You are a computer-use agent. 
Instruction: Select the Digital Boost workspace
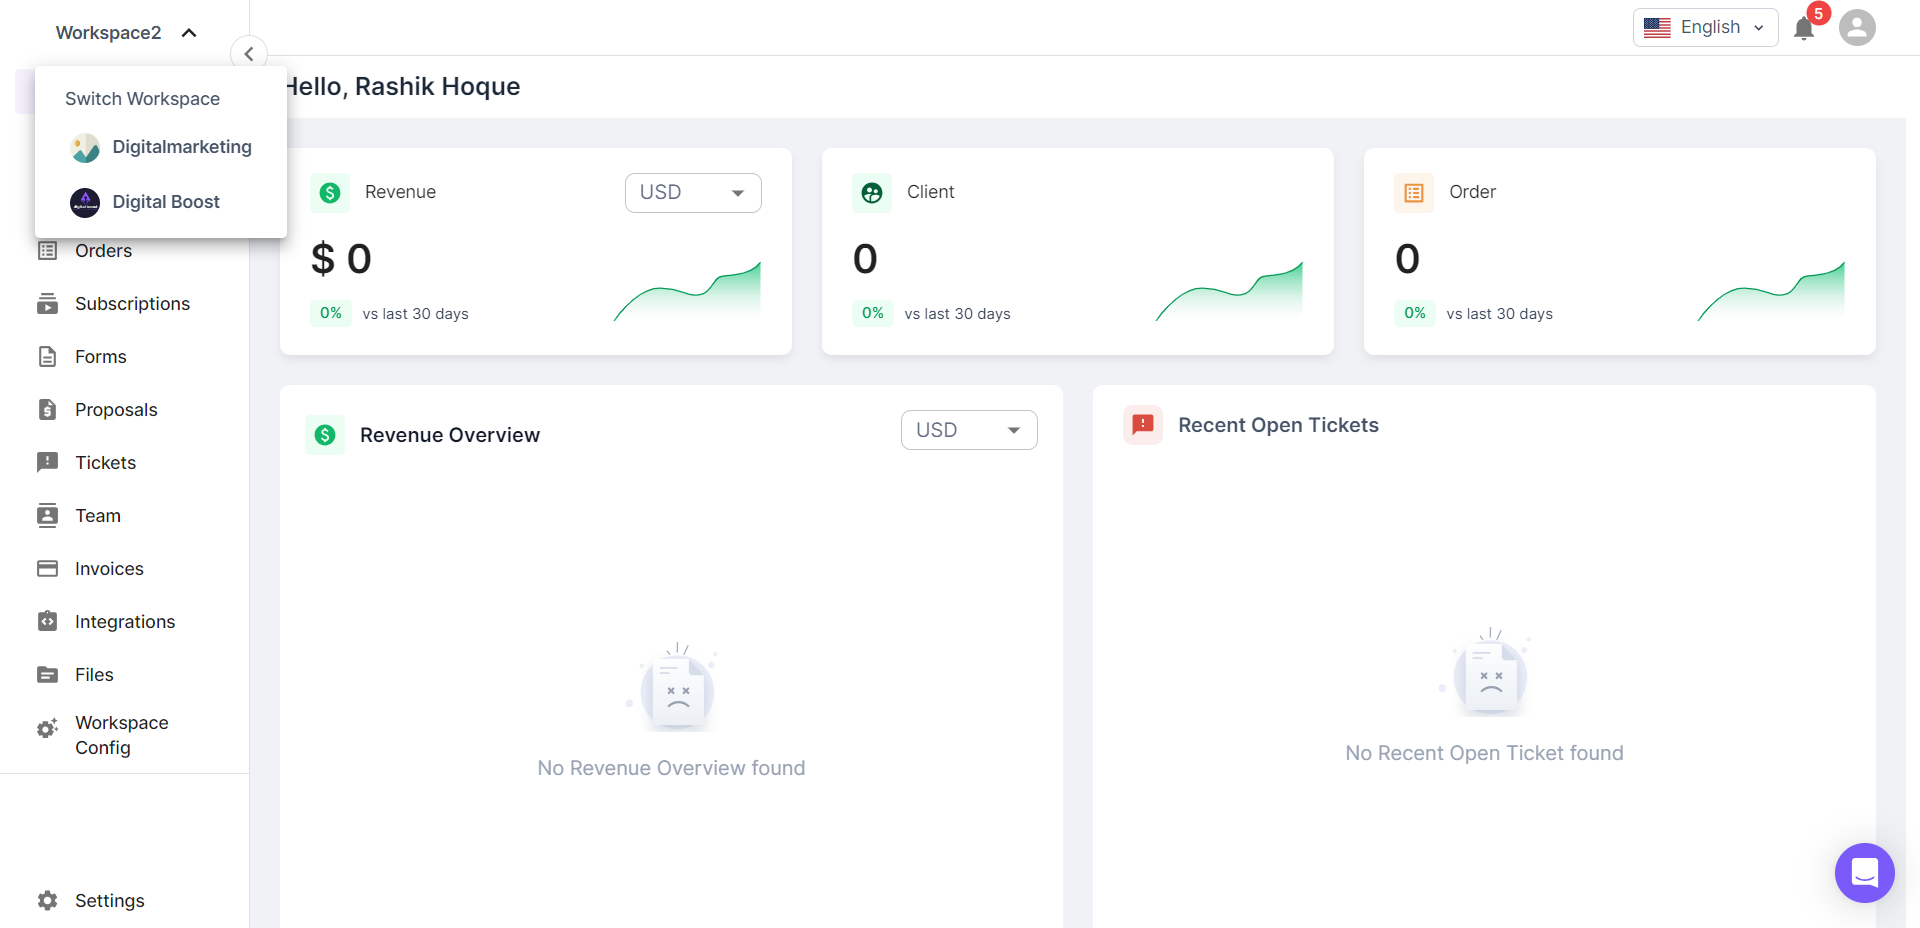(166, 201)
